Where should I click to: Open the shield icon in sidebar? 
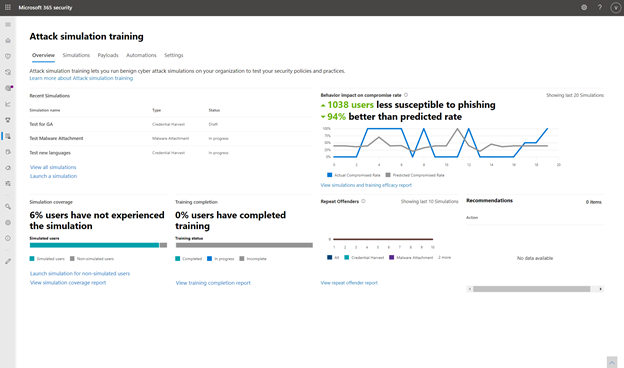(x=8, y=56)
